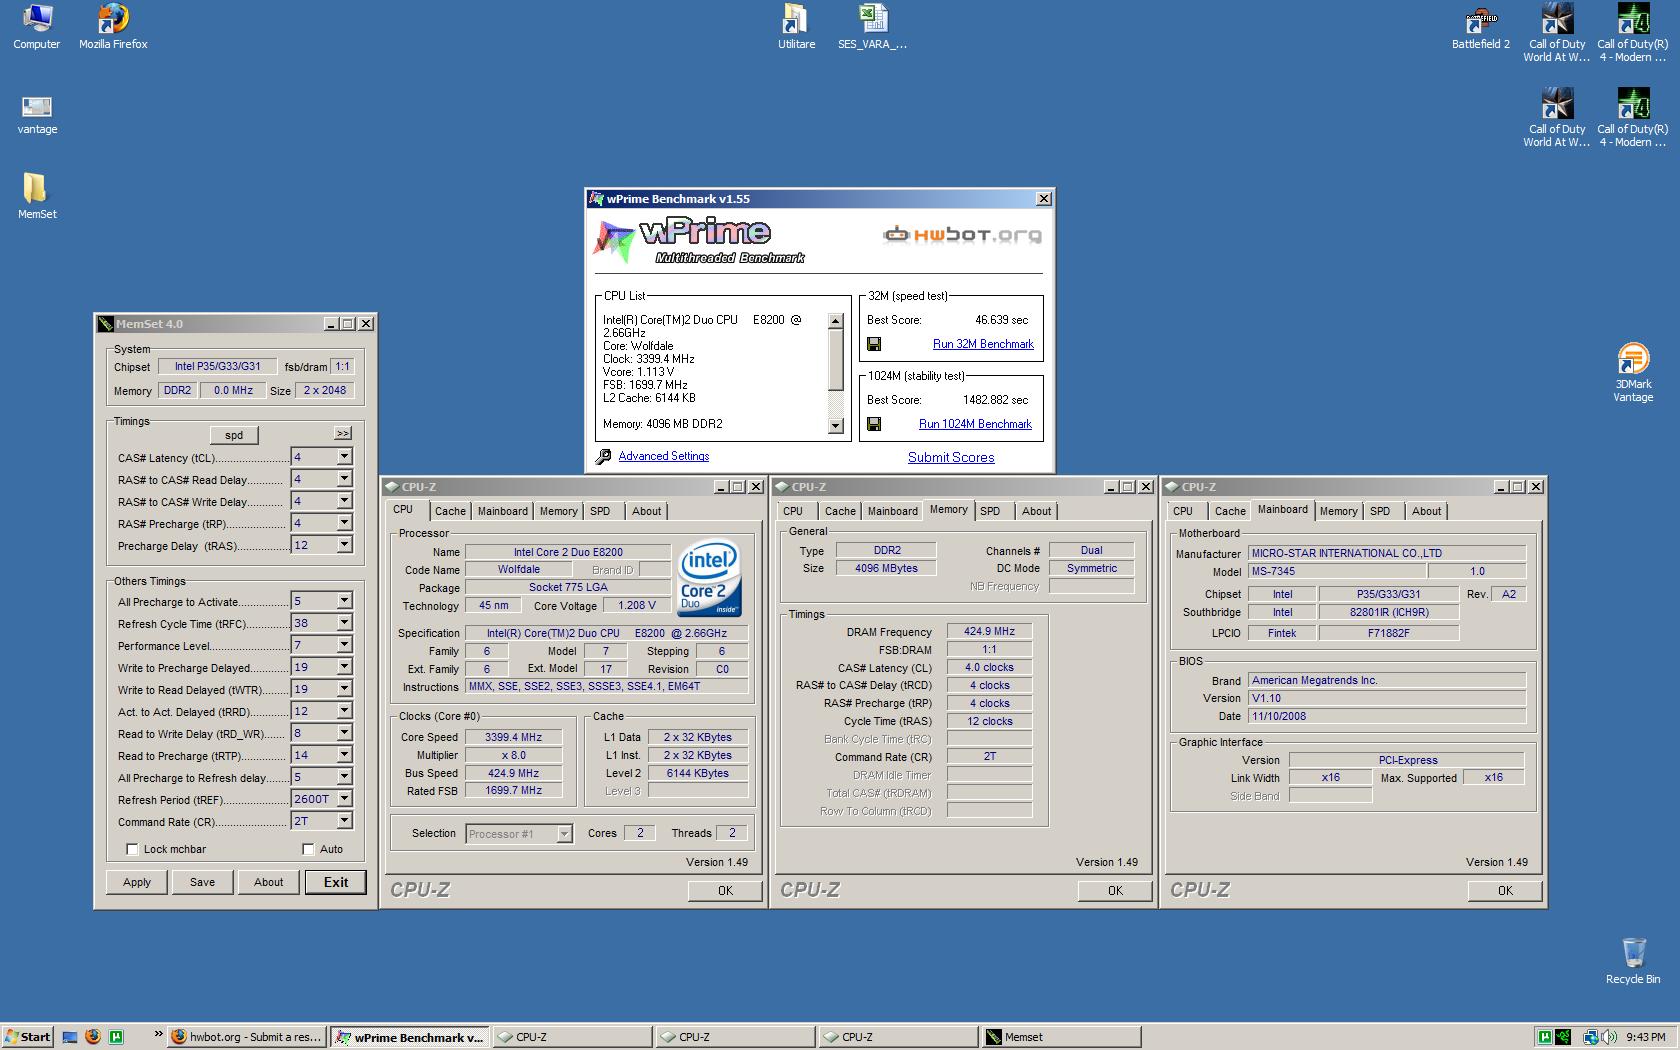Switch to the About tab in the Memory CPU-Z window

click(x=1036, y=511)
